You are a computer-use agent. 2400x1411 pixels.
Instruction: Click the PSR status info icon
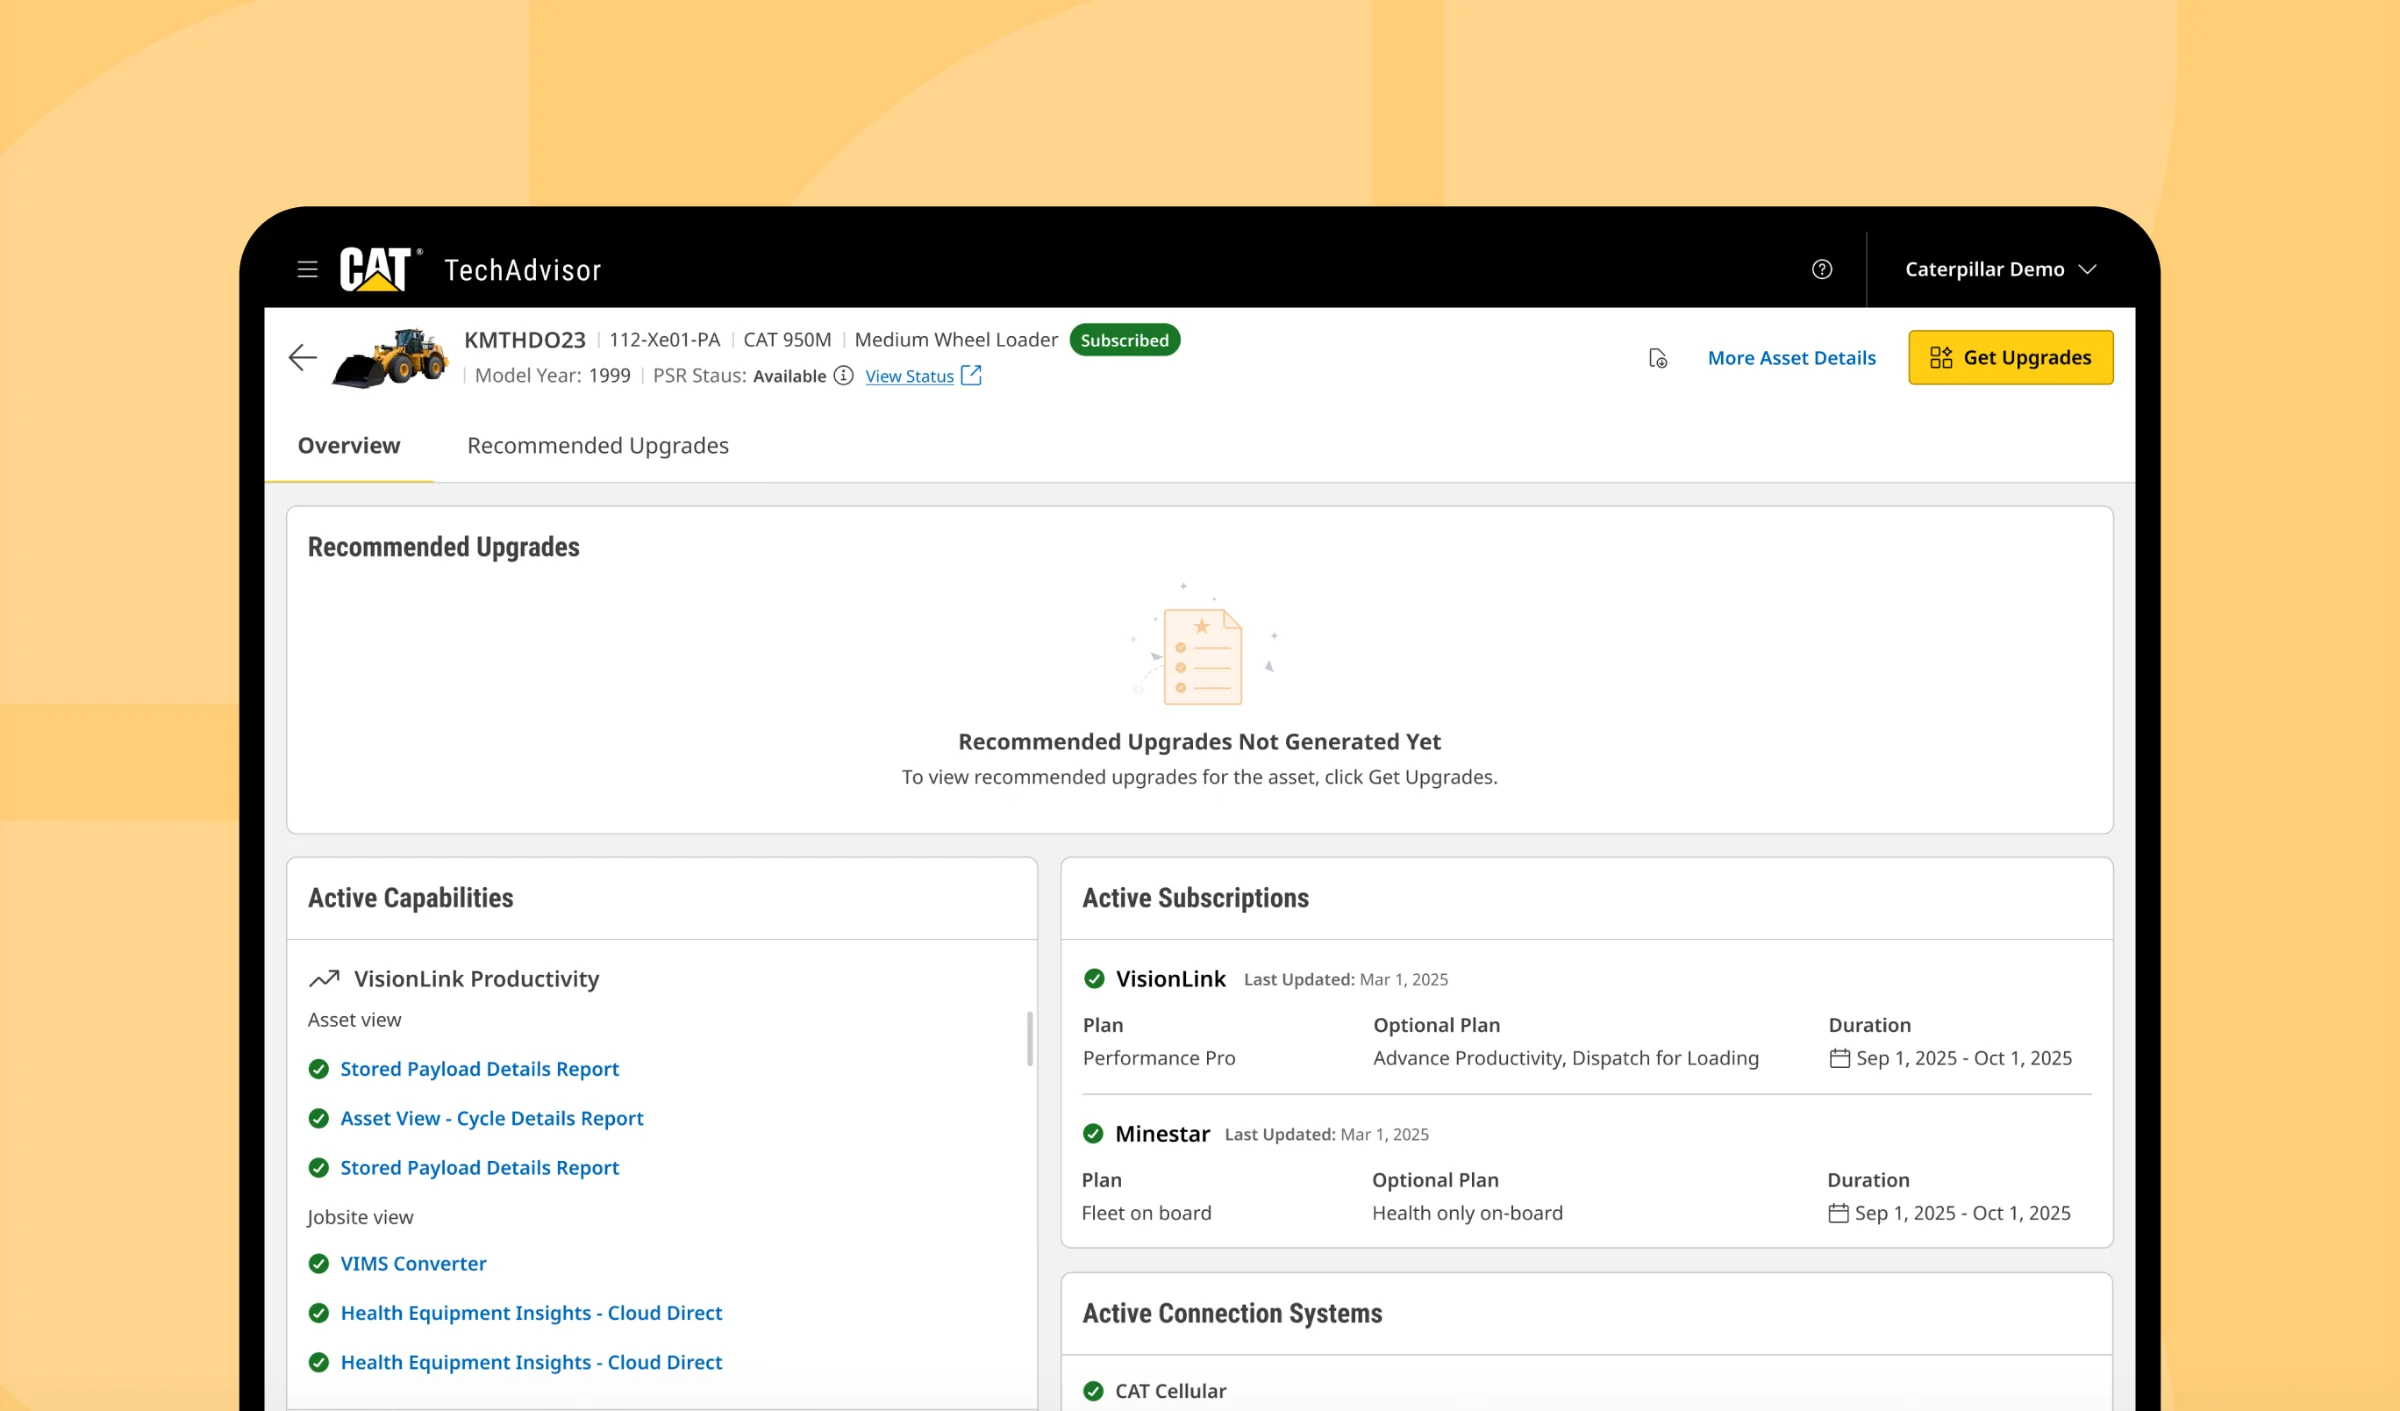844,375
